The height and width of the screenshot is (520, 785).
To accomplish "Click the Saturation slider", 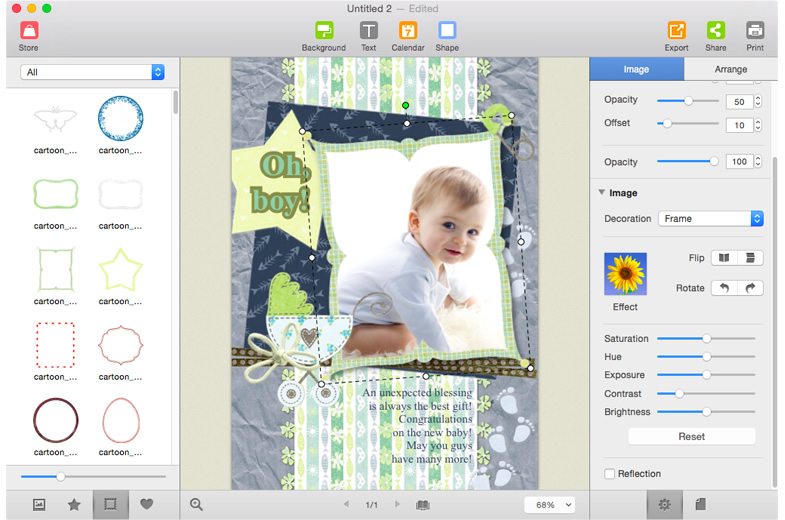I will tap(706, 339).
